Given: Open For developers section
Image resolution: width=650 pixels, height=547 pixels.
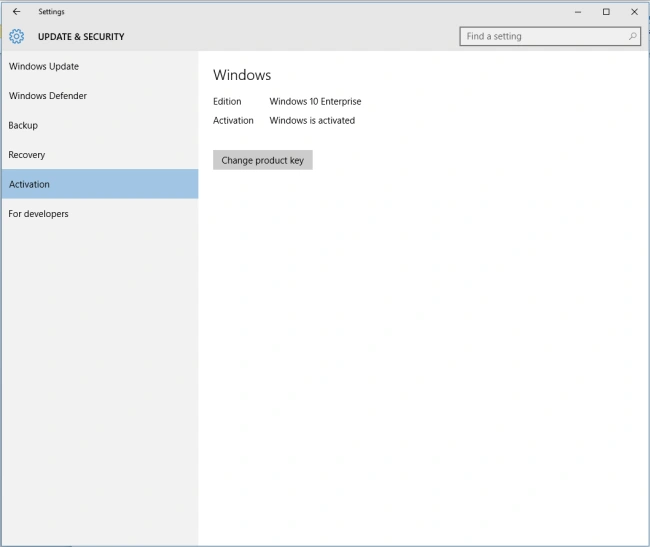Looking at the screenshot, I should (100, 214).
